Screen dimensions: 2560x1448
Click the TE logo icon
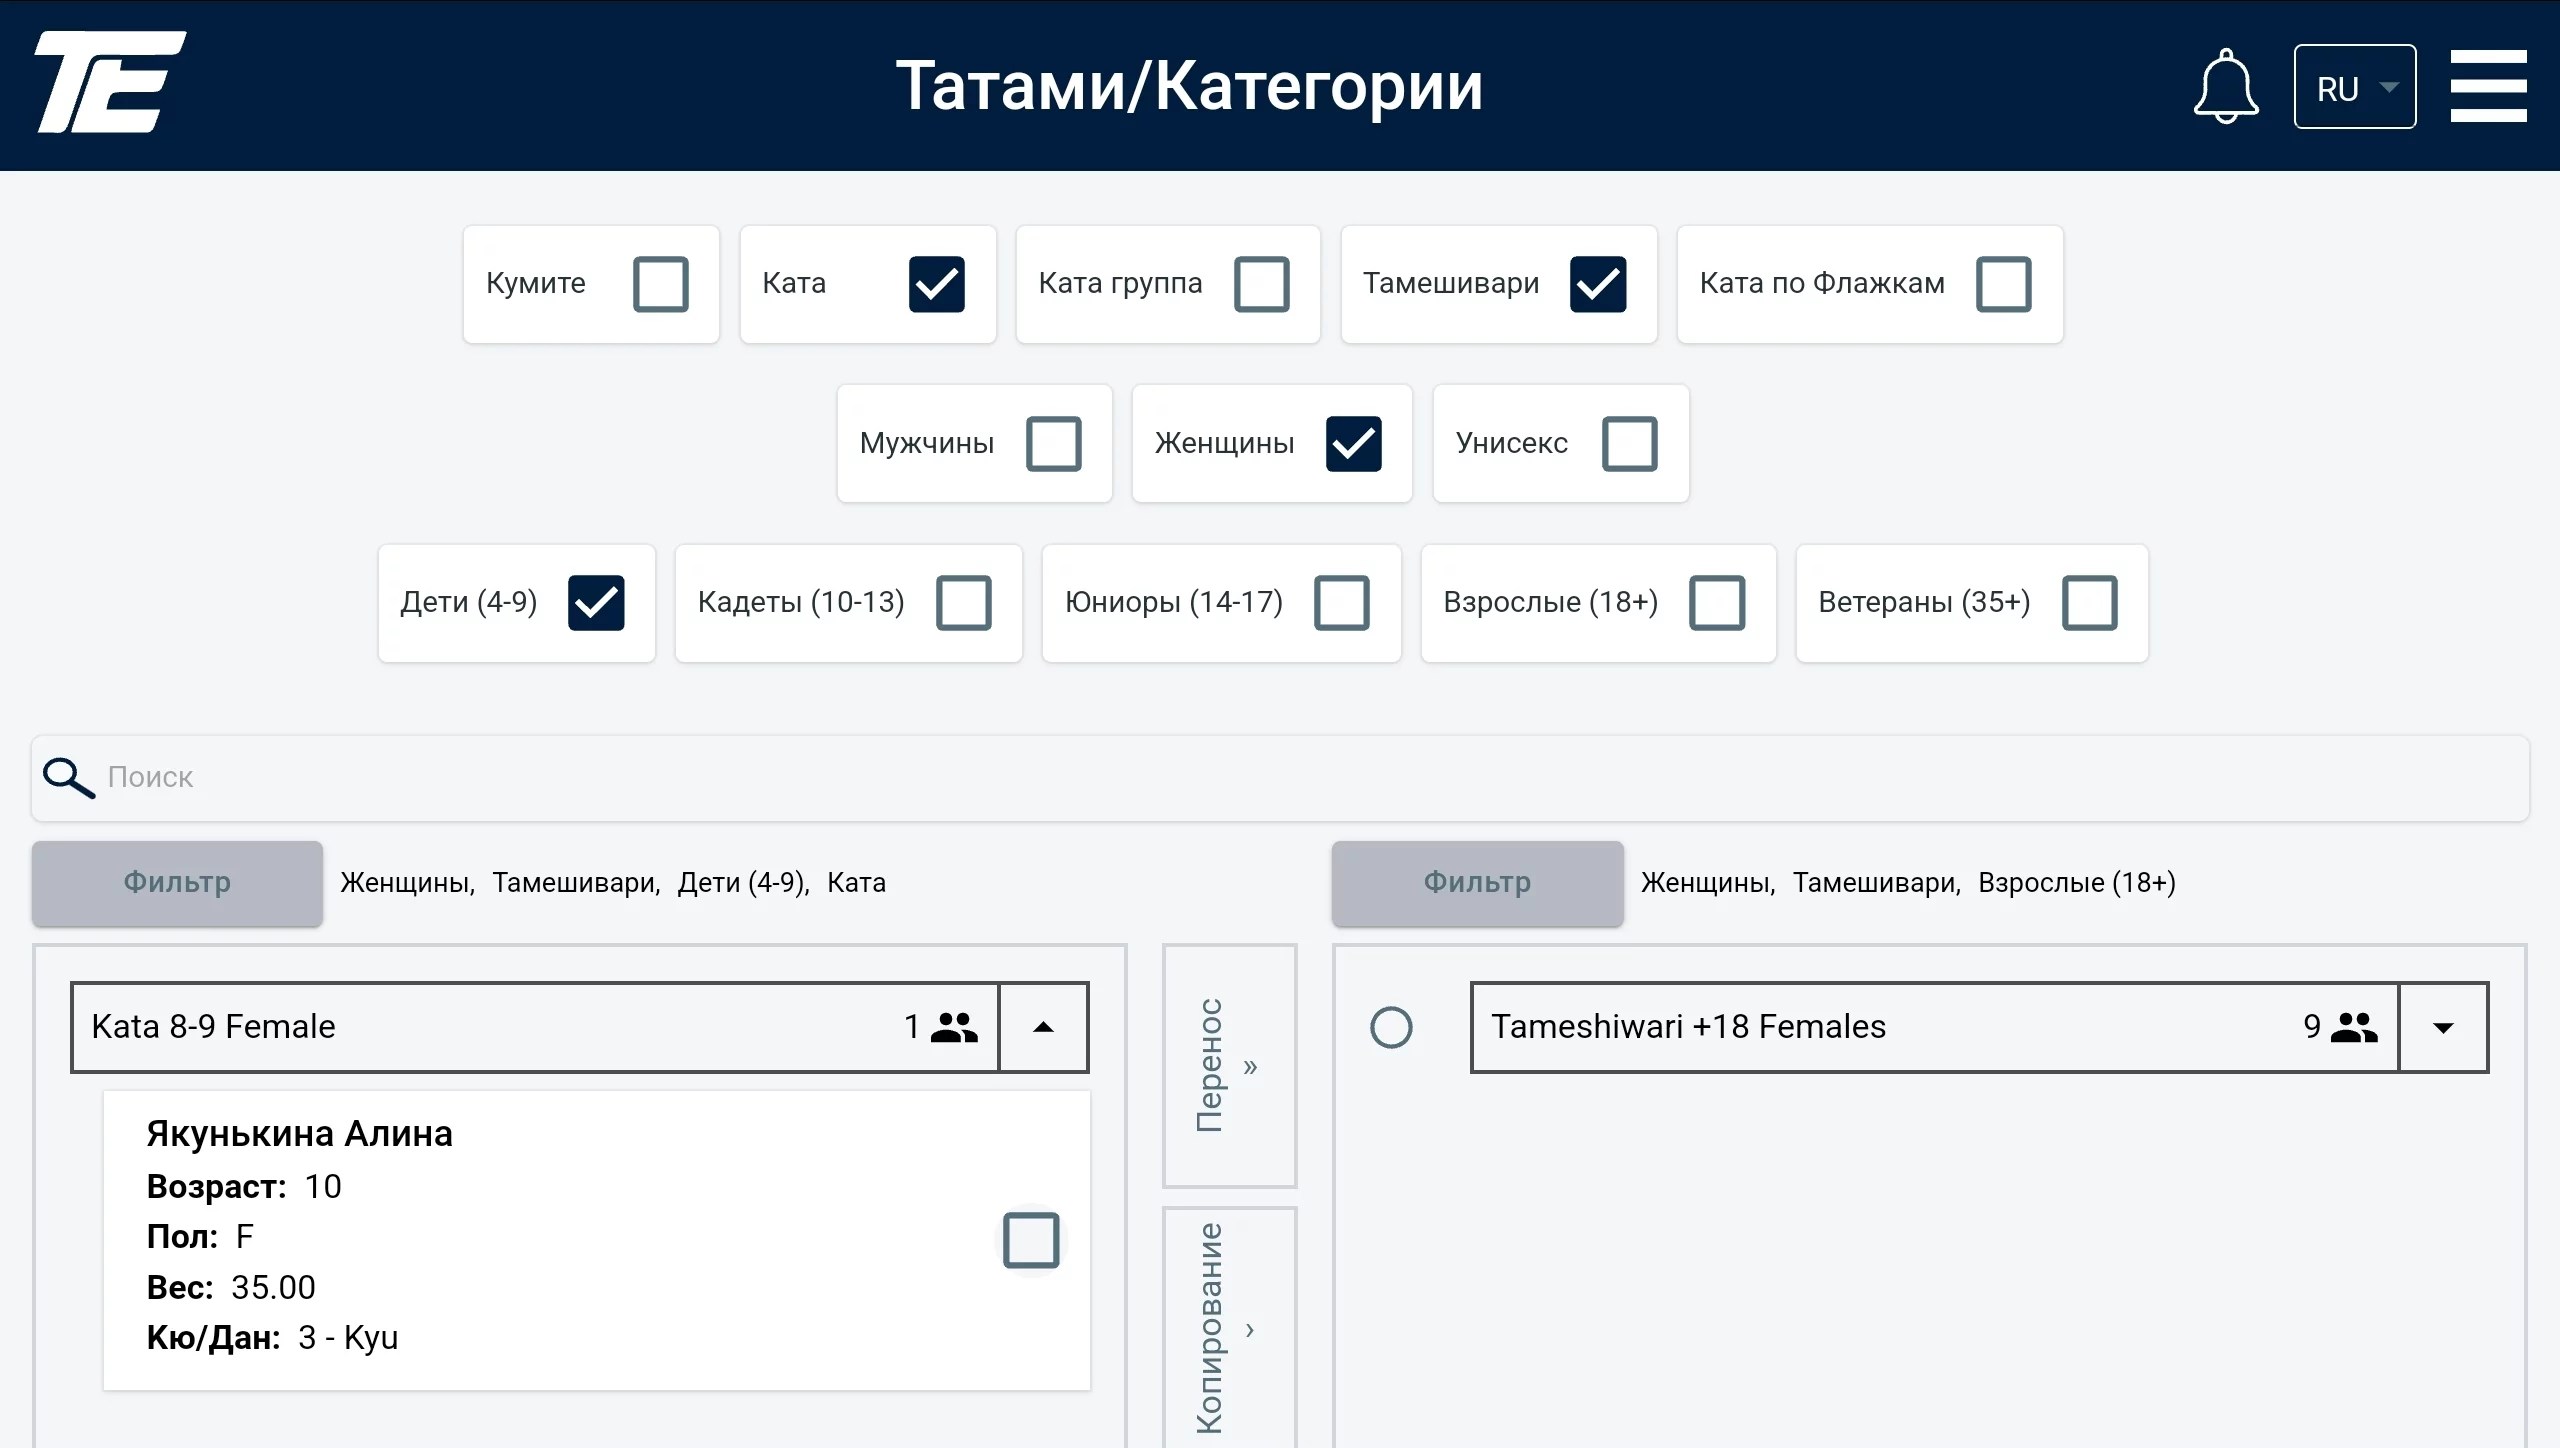[x=111, y=82]
